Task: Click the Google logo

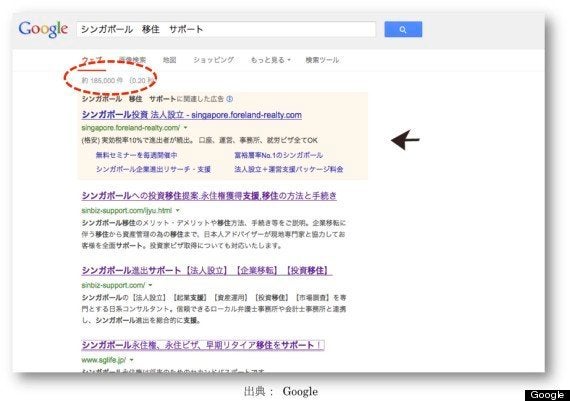Action: [43, 29]
